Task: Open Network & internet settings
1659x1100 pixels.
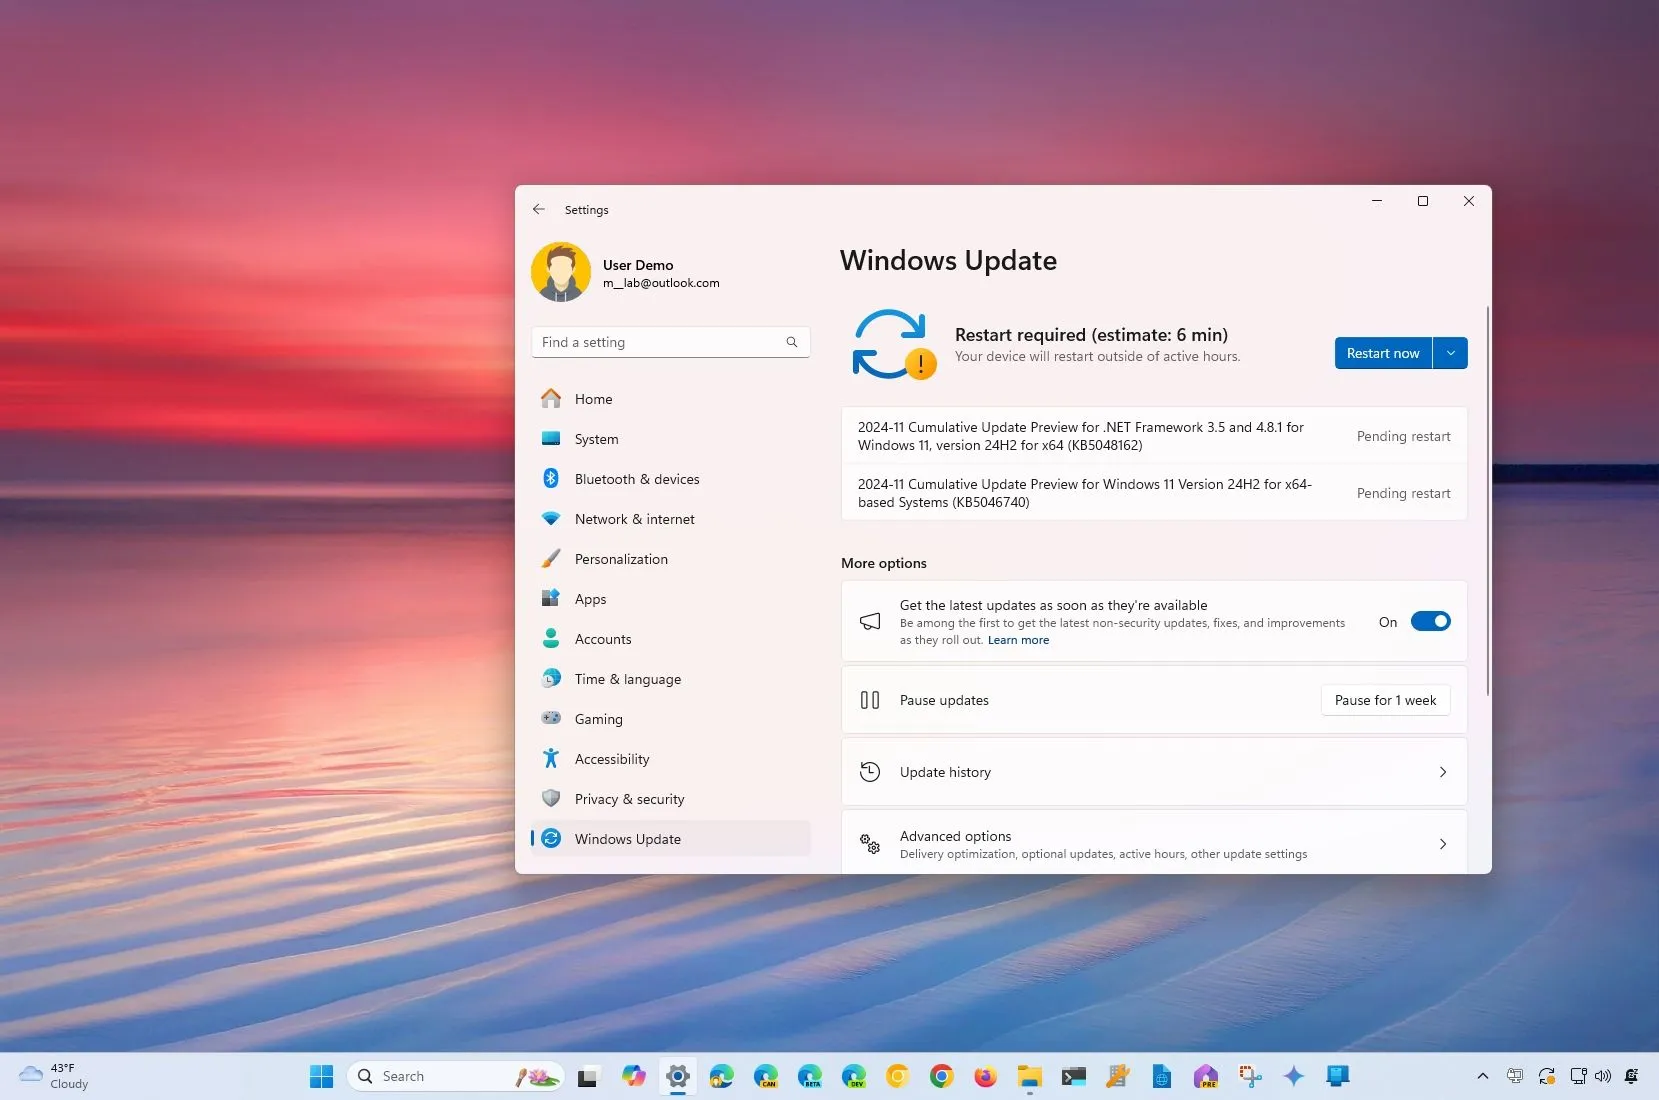Action: (x=634, y=518)
